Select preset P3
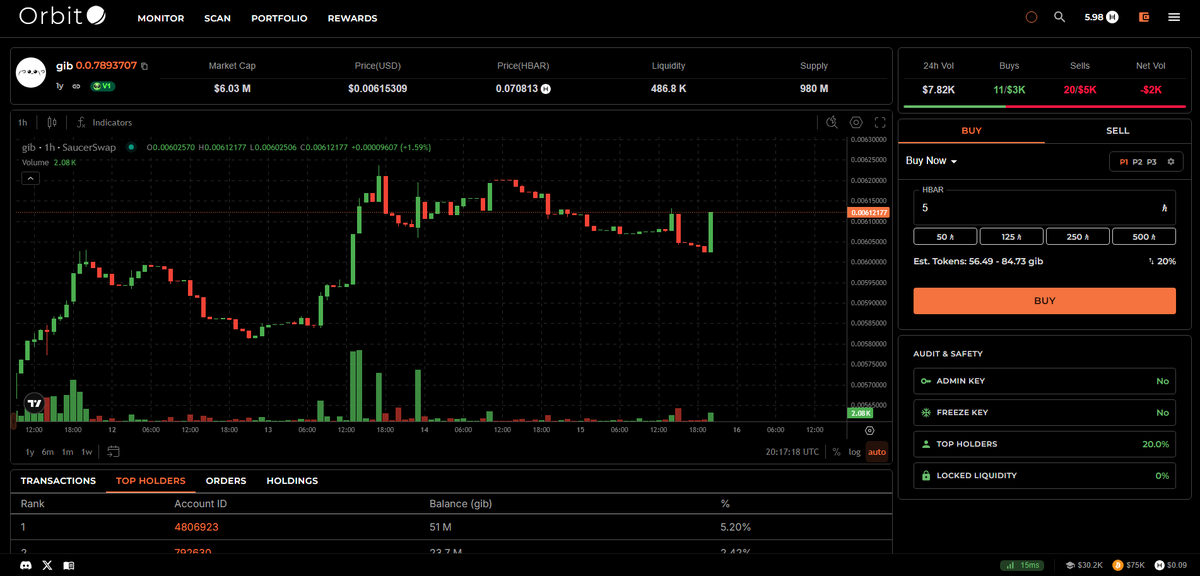The height and width of the screenshot is (576, 1200). point(1152,161)
